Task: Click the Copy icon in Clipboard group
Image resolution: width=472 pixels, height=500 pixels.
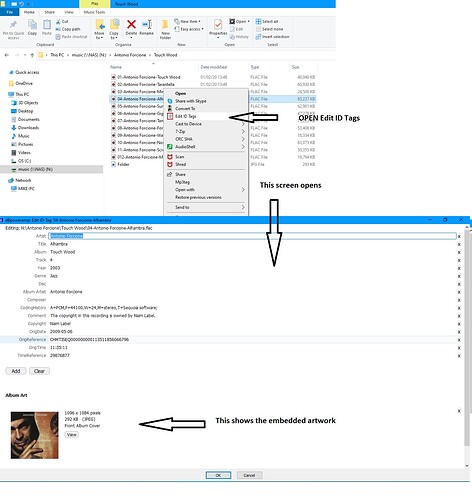Action: click(32, 24)
